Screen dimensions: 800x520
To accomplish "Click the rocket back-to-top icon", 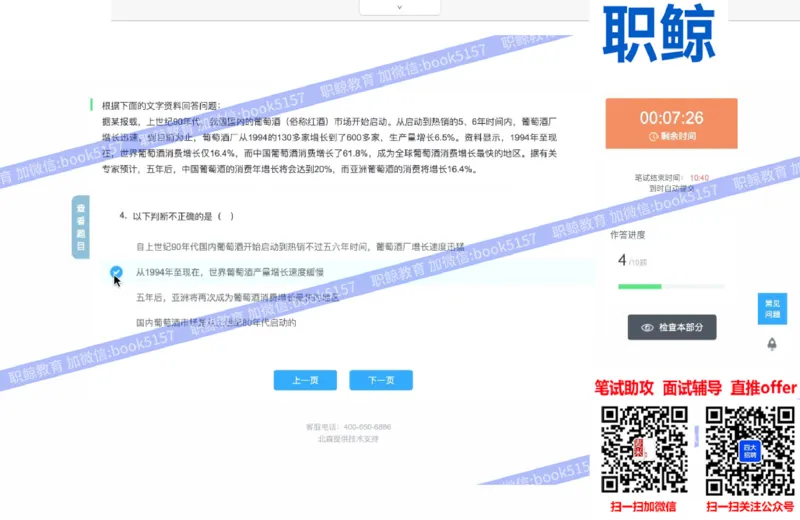I will click(772, 344).
